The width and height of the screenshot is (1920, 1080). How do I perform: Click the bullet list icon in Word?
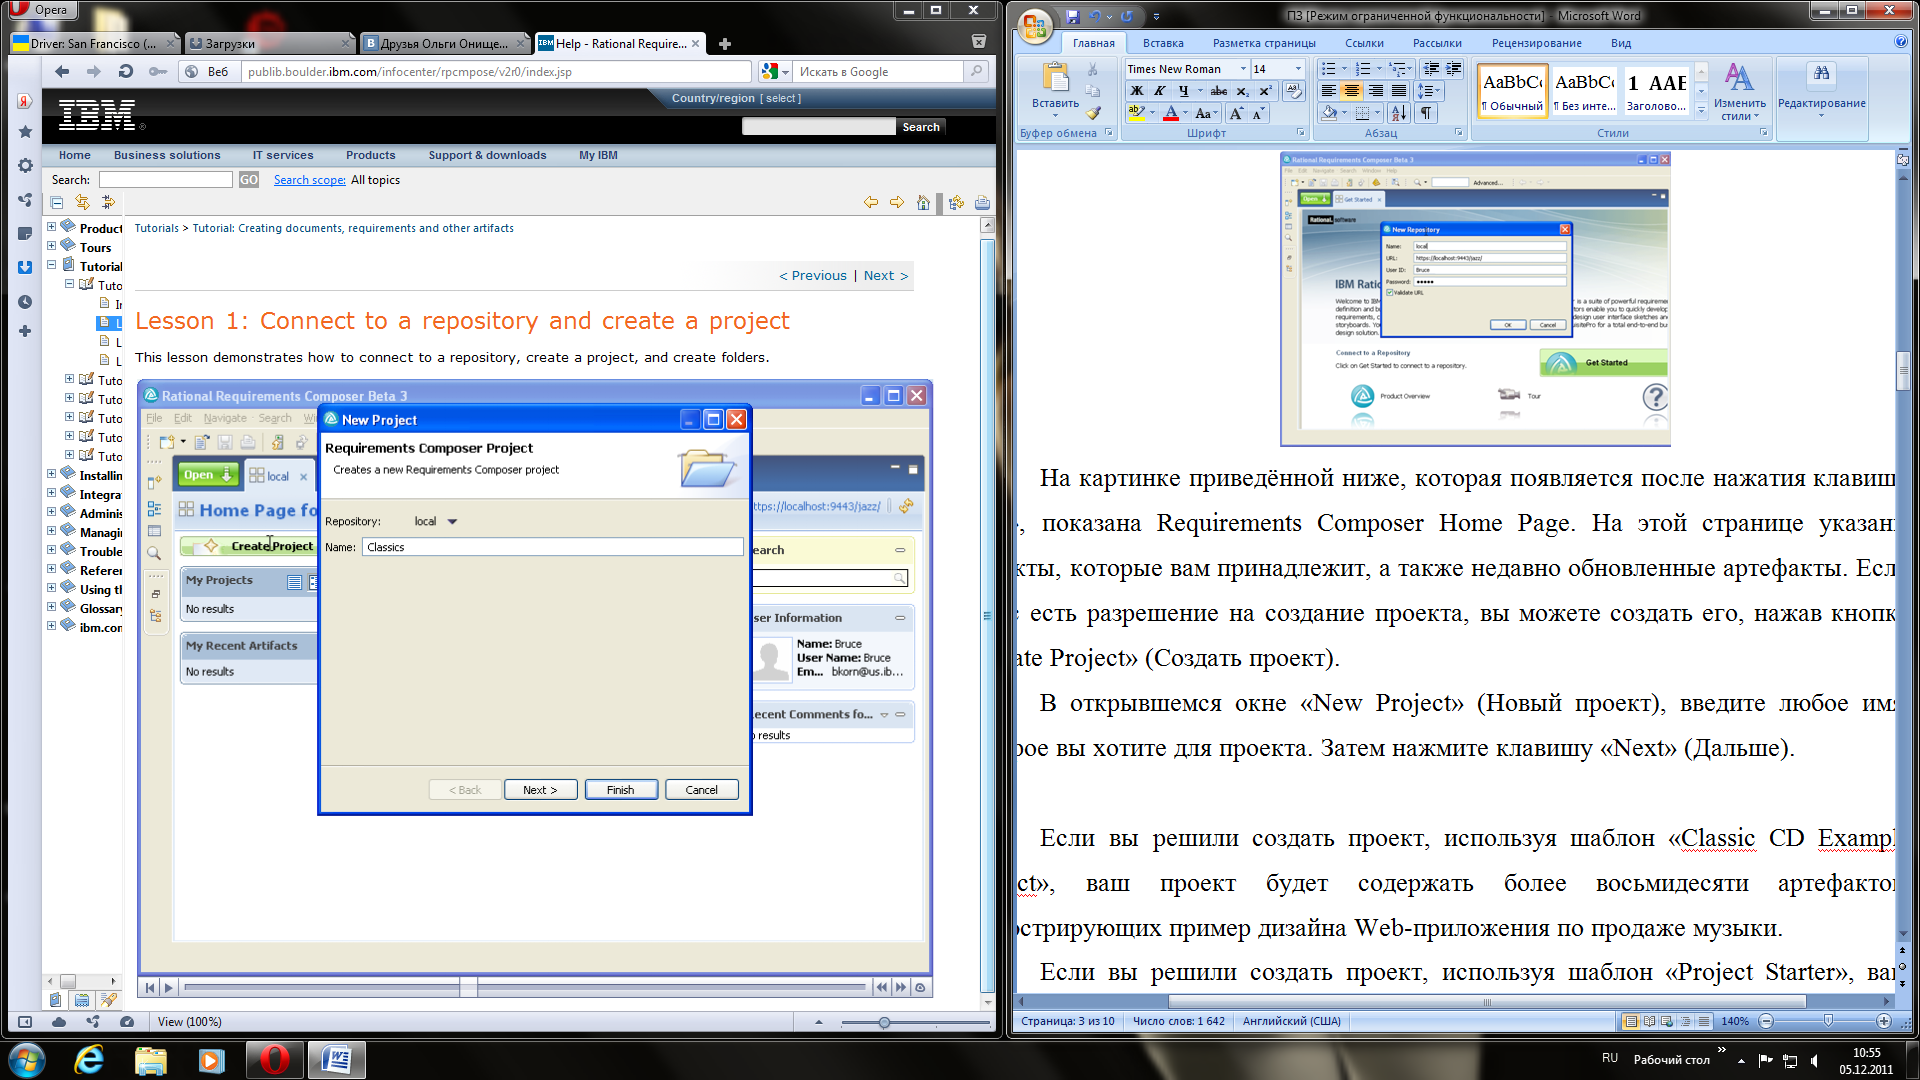[x=1328, y=69]
